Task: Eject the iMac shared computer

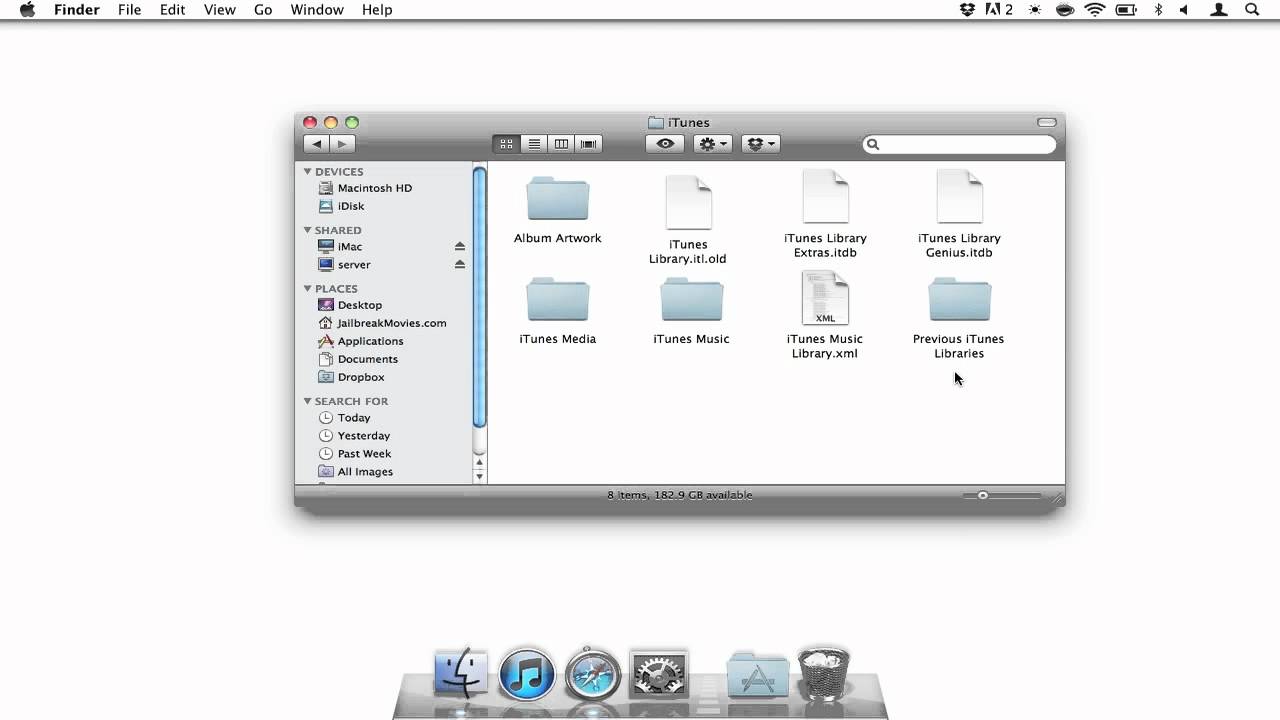Action: (460, 246)
